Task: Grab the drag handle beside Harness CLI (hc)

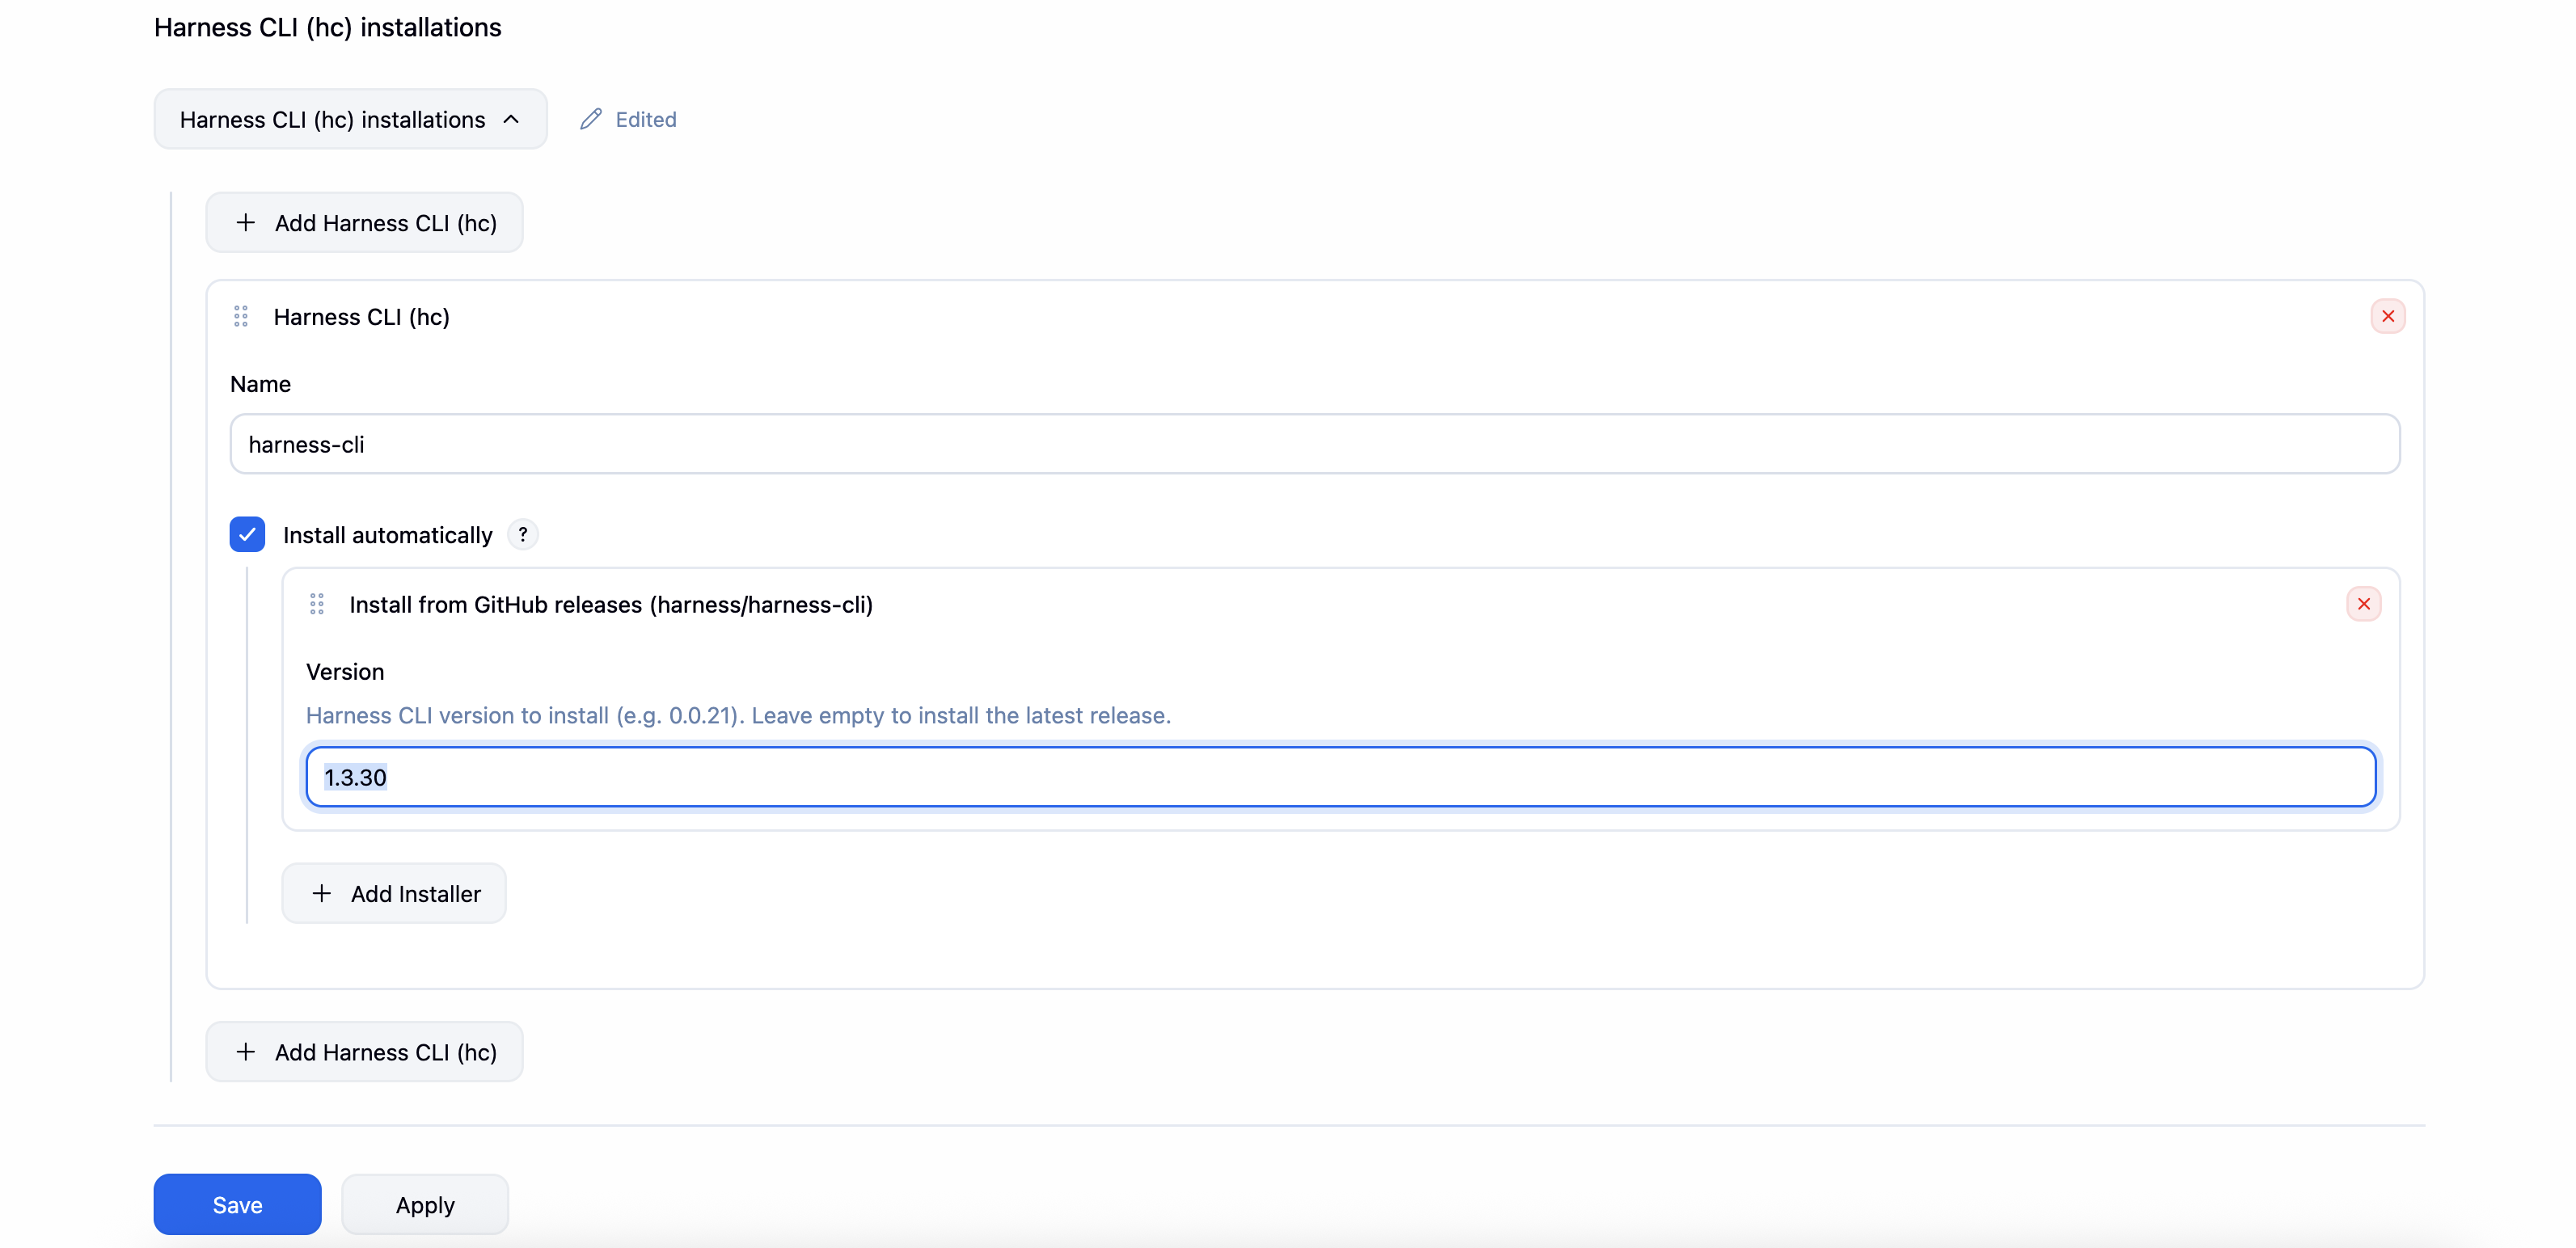Action: pos(241,317)
